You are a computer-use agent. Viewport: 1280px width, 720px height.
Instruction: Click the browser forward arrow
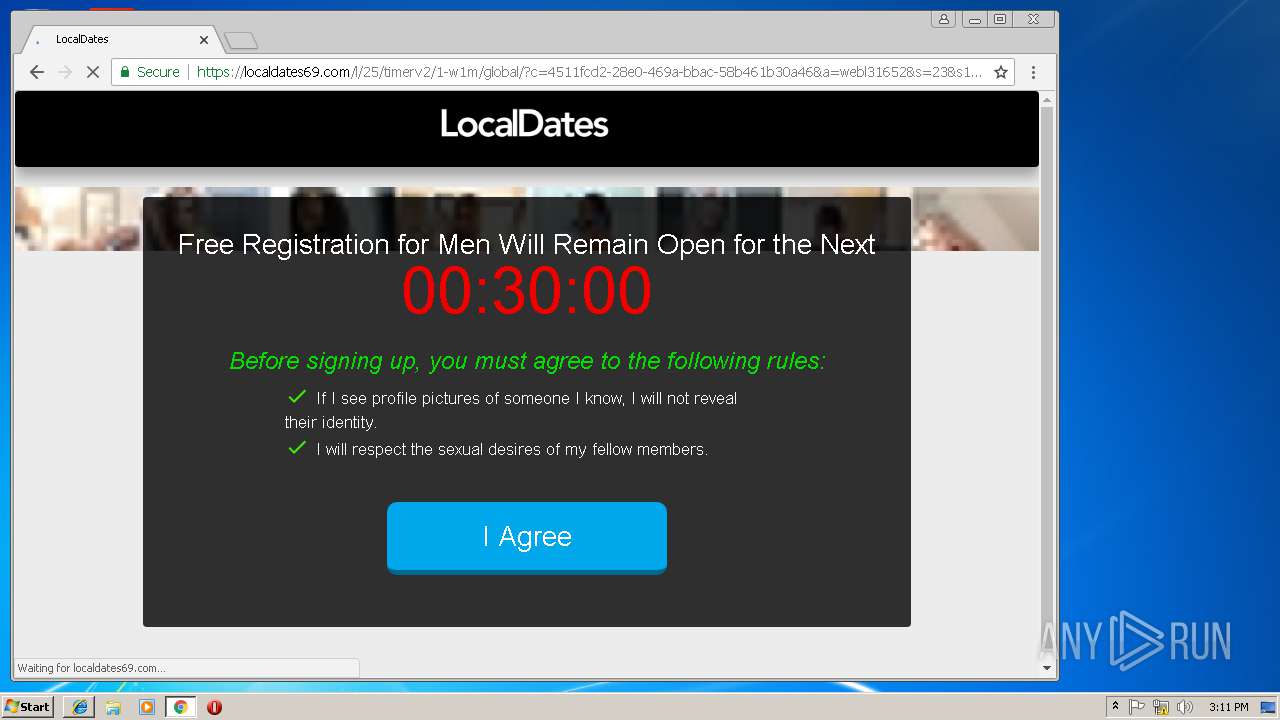pos(65,72)
